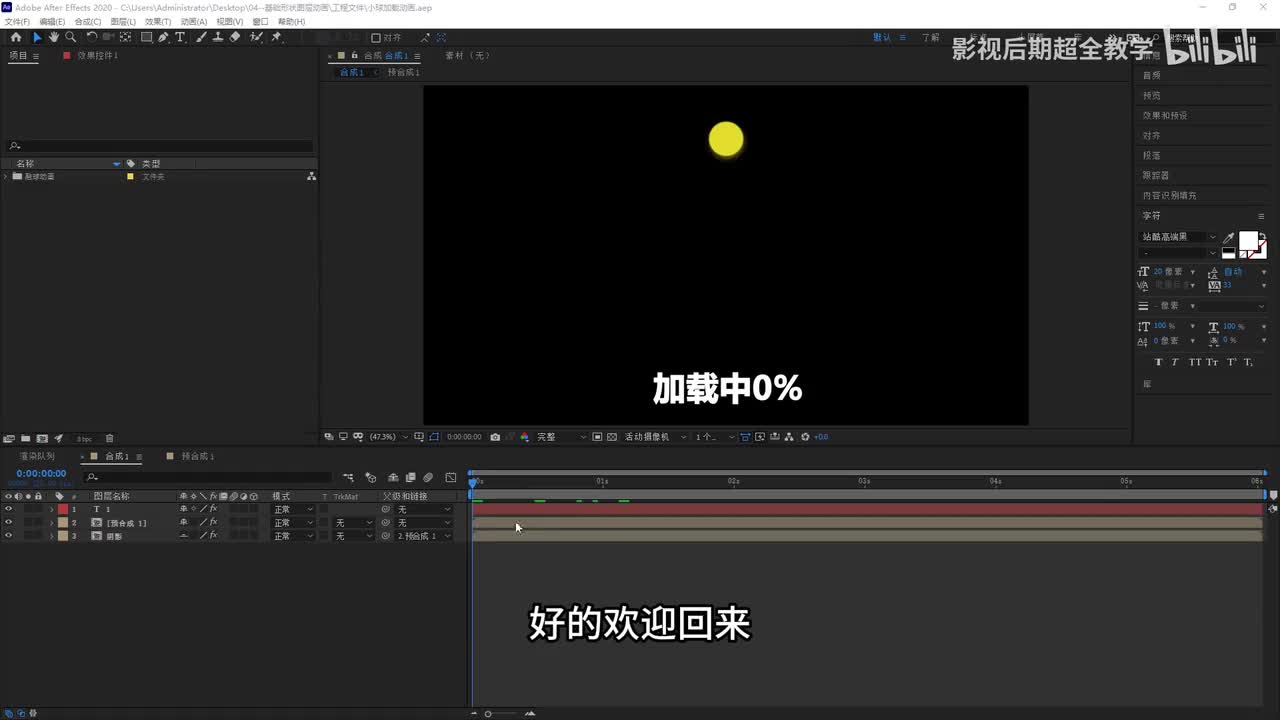
Task: Select the Pan Behind anchor point tool
Action: pos(125,37)
